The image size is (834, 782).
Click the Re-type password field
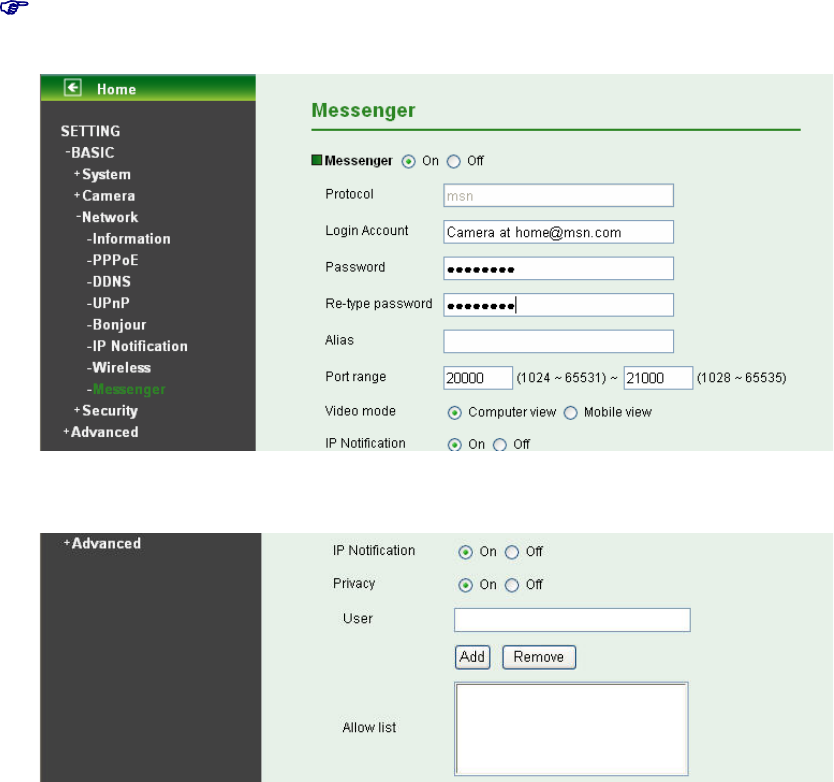558,305
